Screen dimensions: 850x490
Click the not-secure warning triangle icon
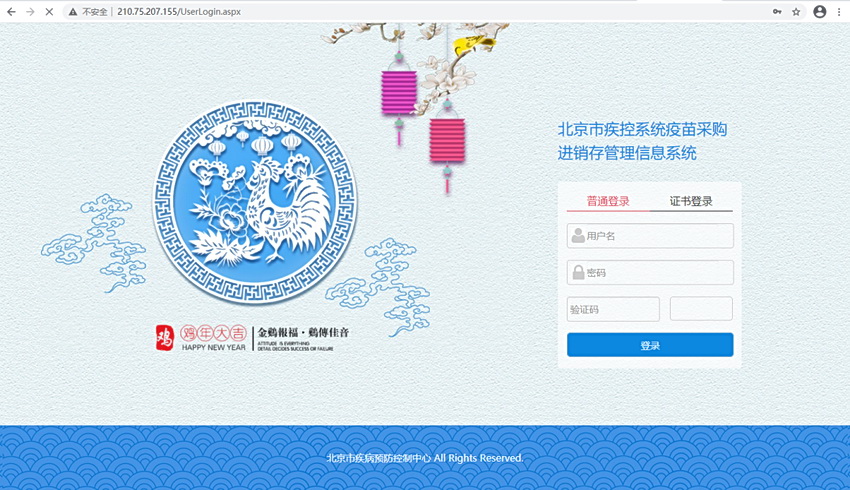point(73,11)
